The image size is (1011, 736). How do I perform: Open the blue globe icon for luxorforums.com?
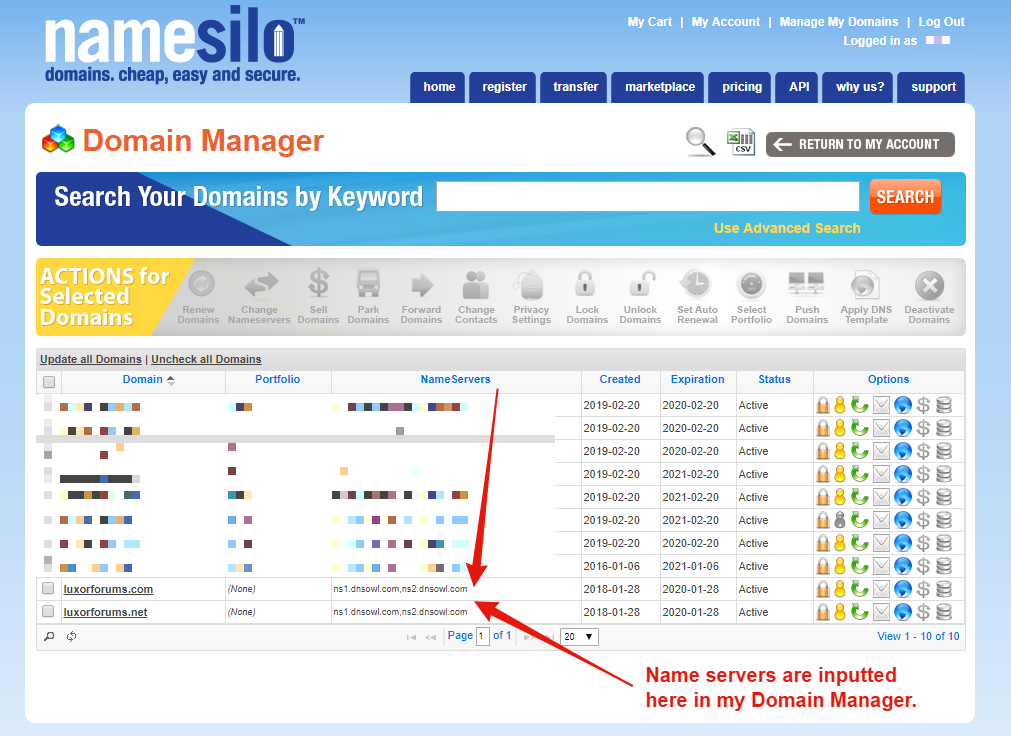tap(903, 589)
